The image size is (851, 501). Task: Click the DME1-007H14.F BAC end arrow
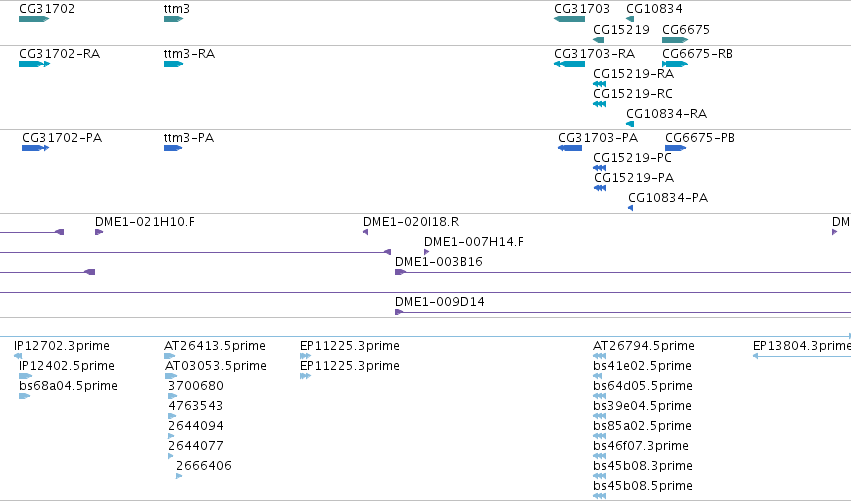click(427, 252)
